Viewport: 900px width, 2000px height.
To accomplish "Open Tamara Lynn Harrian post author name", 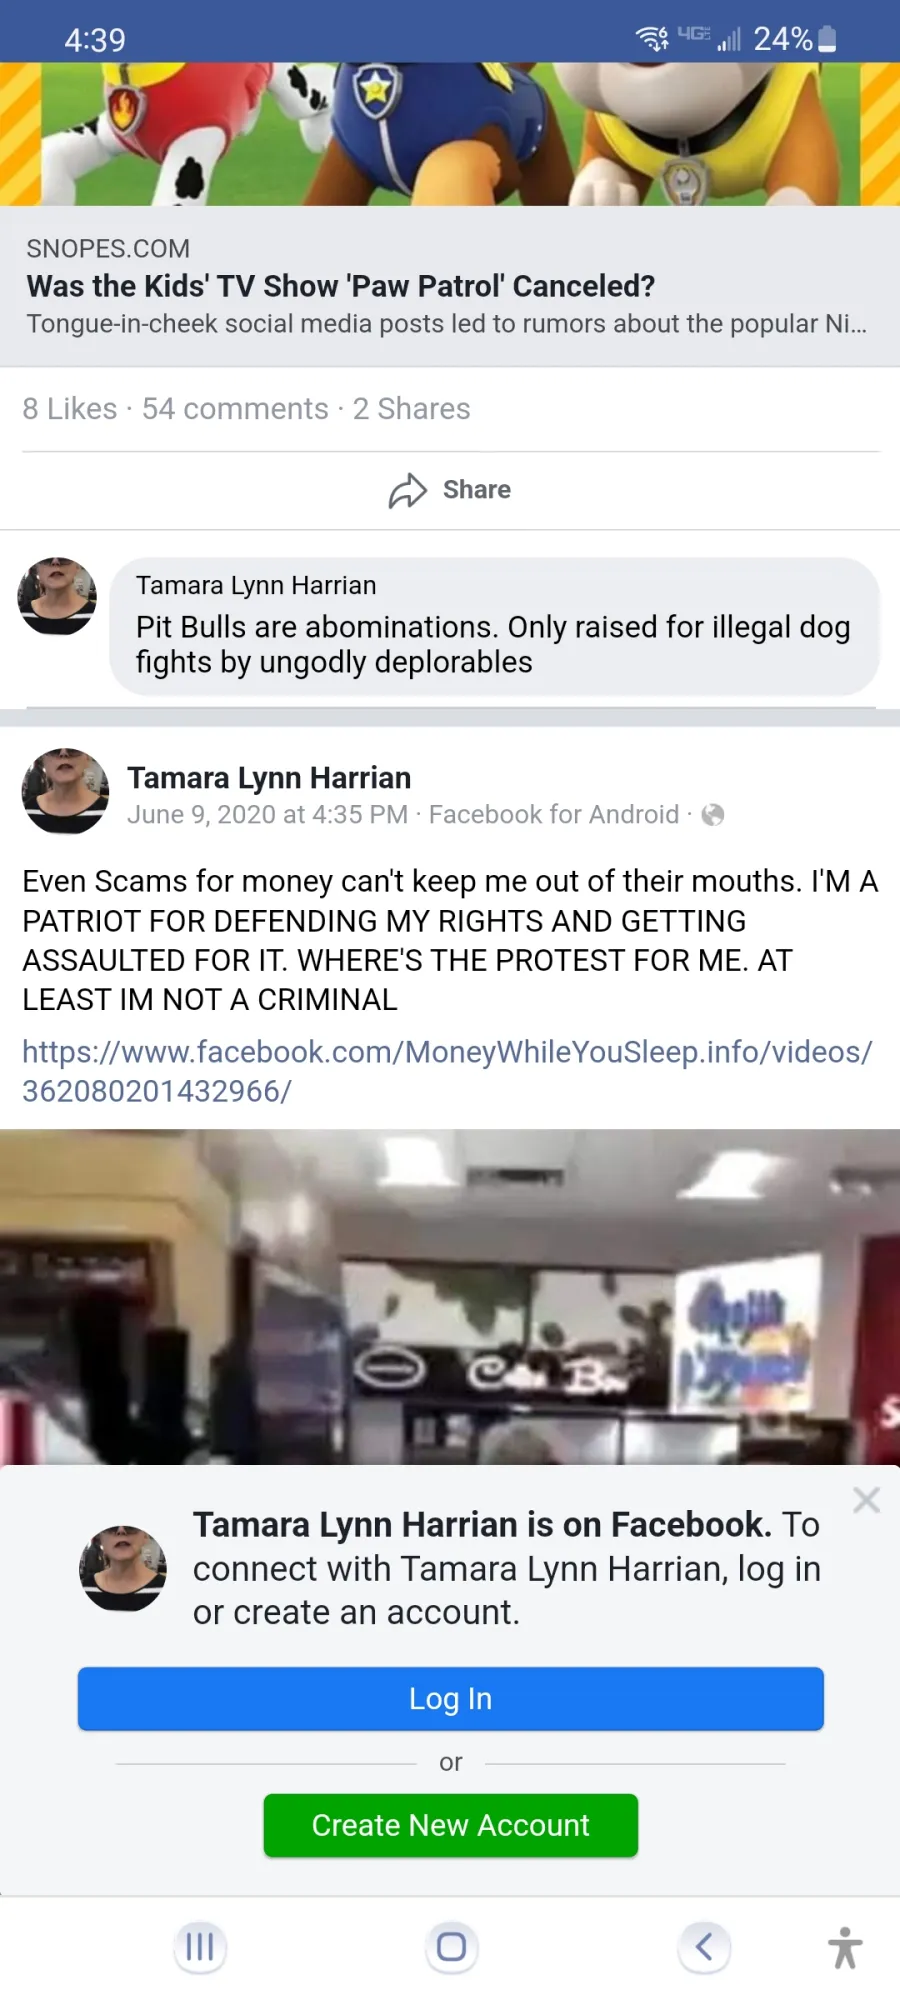I will point(269,778).
